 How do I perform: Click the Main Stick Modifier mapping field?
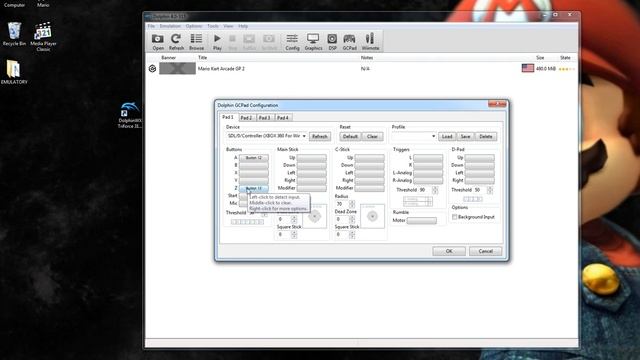pos(311,188)
